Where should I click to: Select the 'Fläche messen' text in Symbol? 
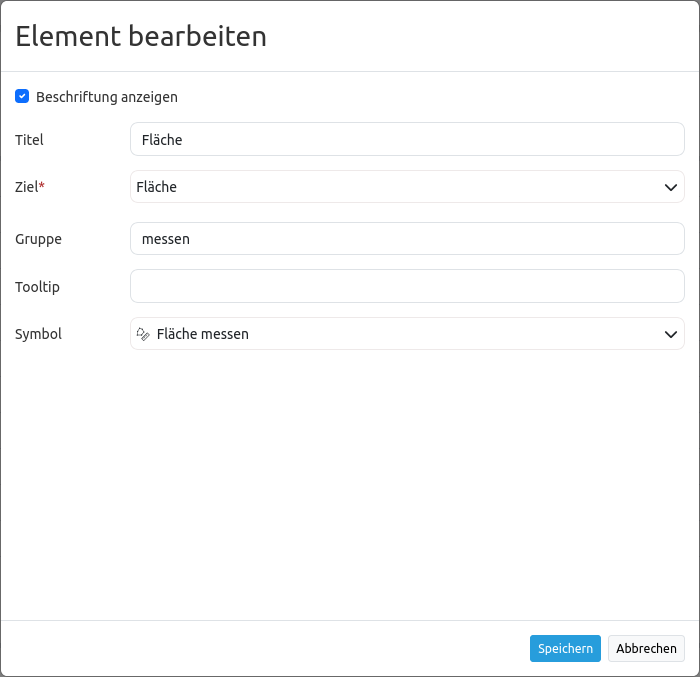click(203, 334)
